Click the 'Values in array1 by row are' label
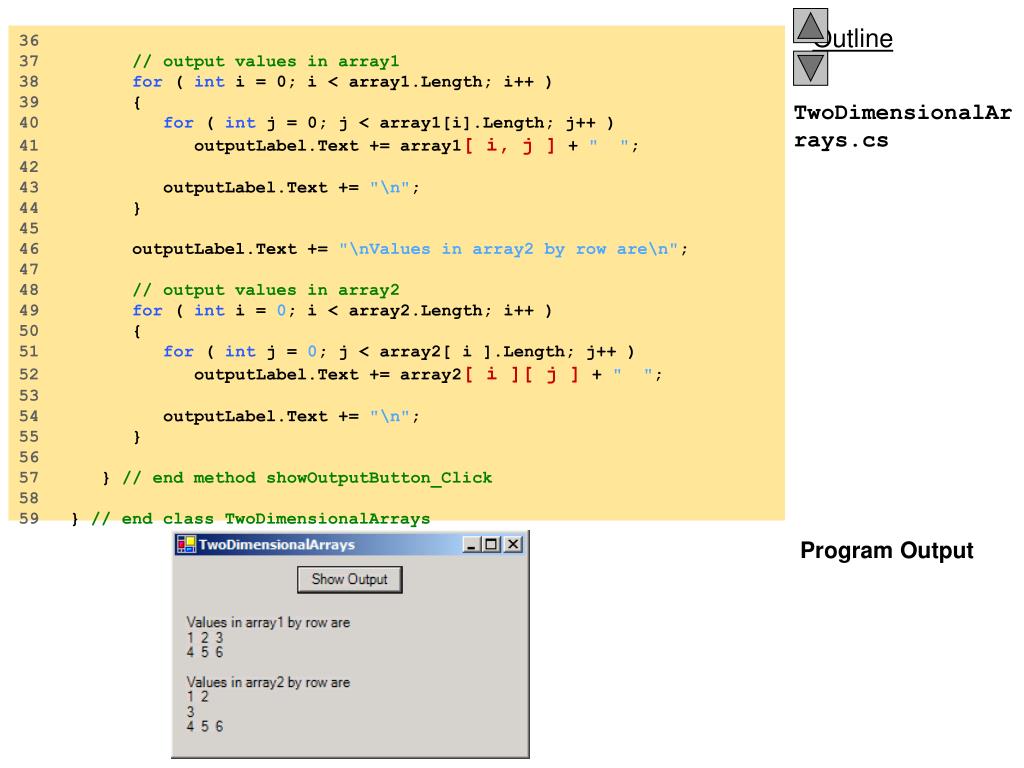 (x=268, y=622)
